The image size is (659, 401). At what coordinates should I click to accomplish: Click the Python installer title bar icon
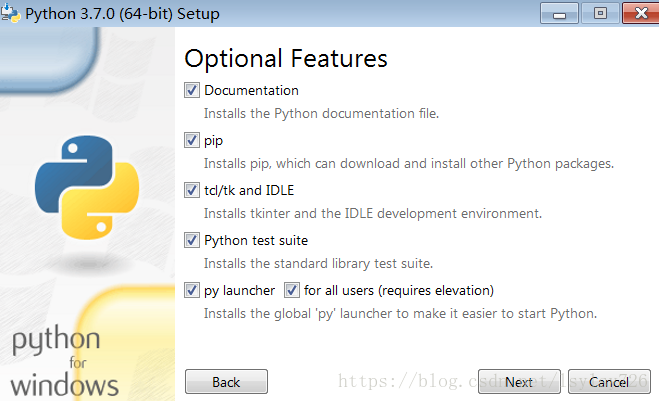click(11, 13)
